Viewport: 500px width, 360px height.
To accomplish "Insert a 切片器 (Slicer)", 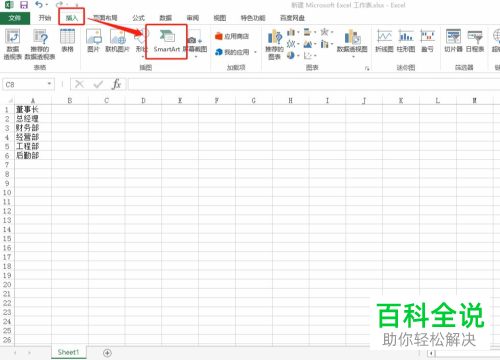I will 453,41.
